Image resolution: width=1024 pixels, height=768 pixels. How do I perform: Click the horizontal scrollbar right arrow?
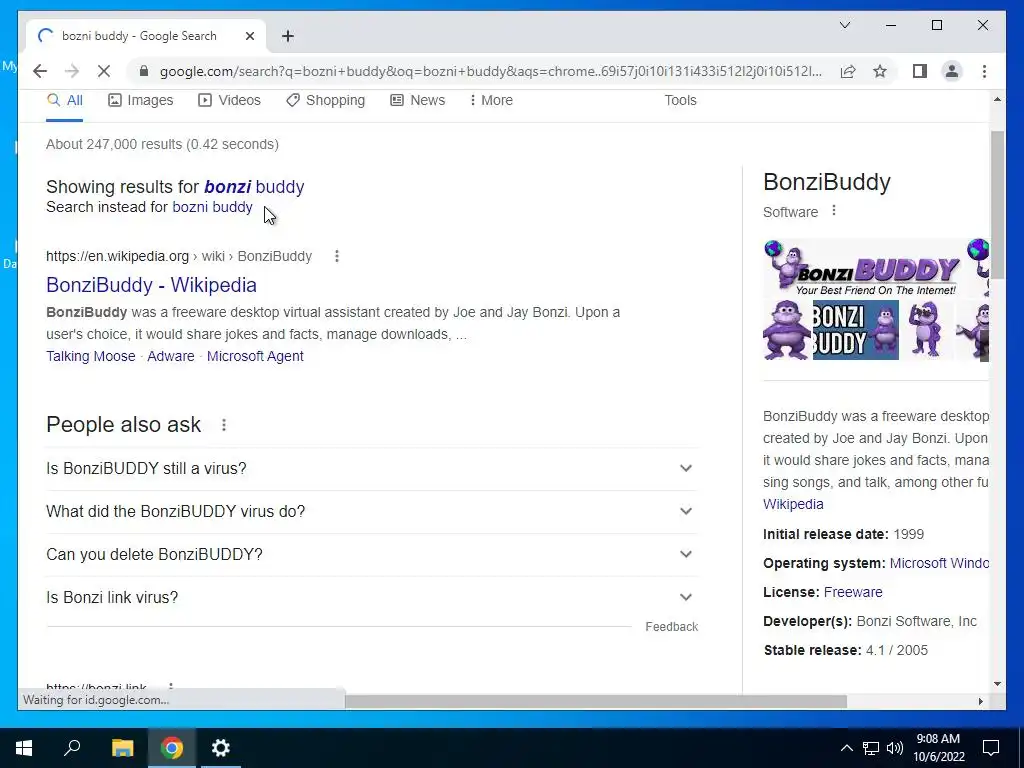tap(980, 701)
